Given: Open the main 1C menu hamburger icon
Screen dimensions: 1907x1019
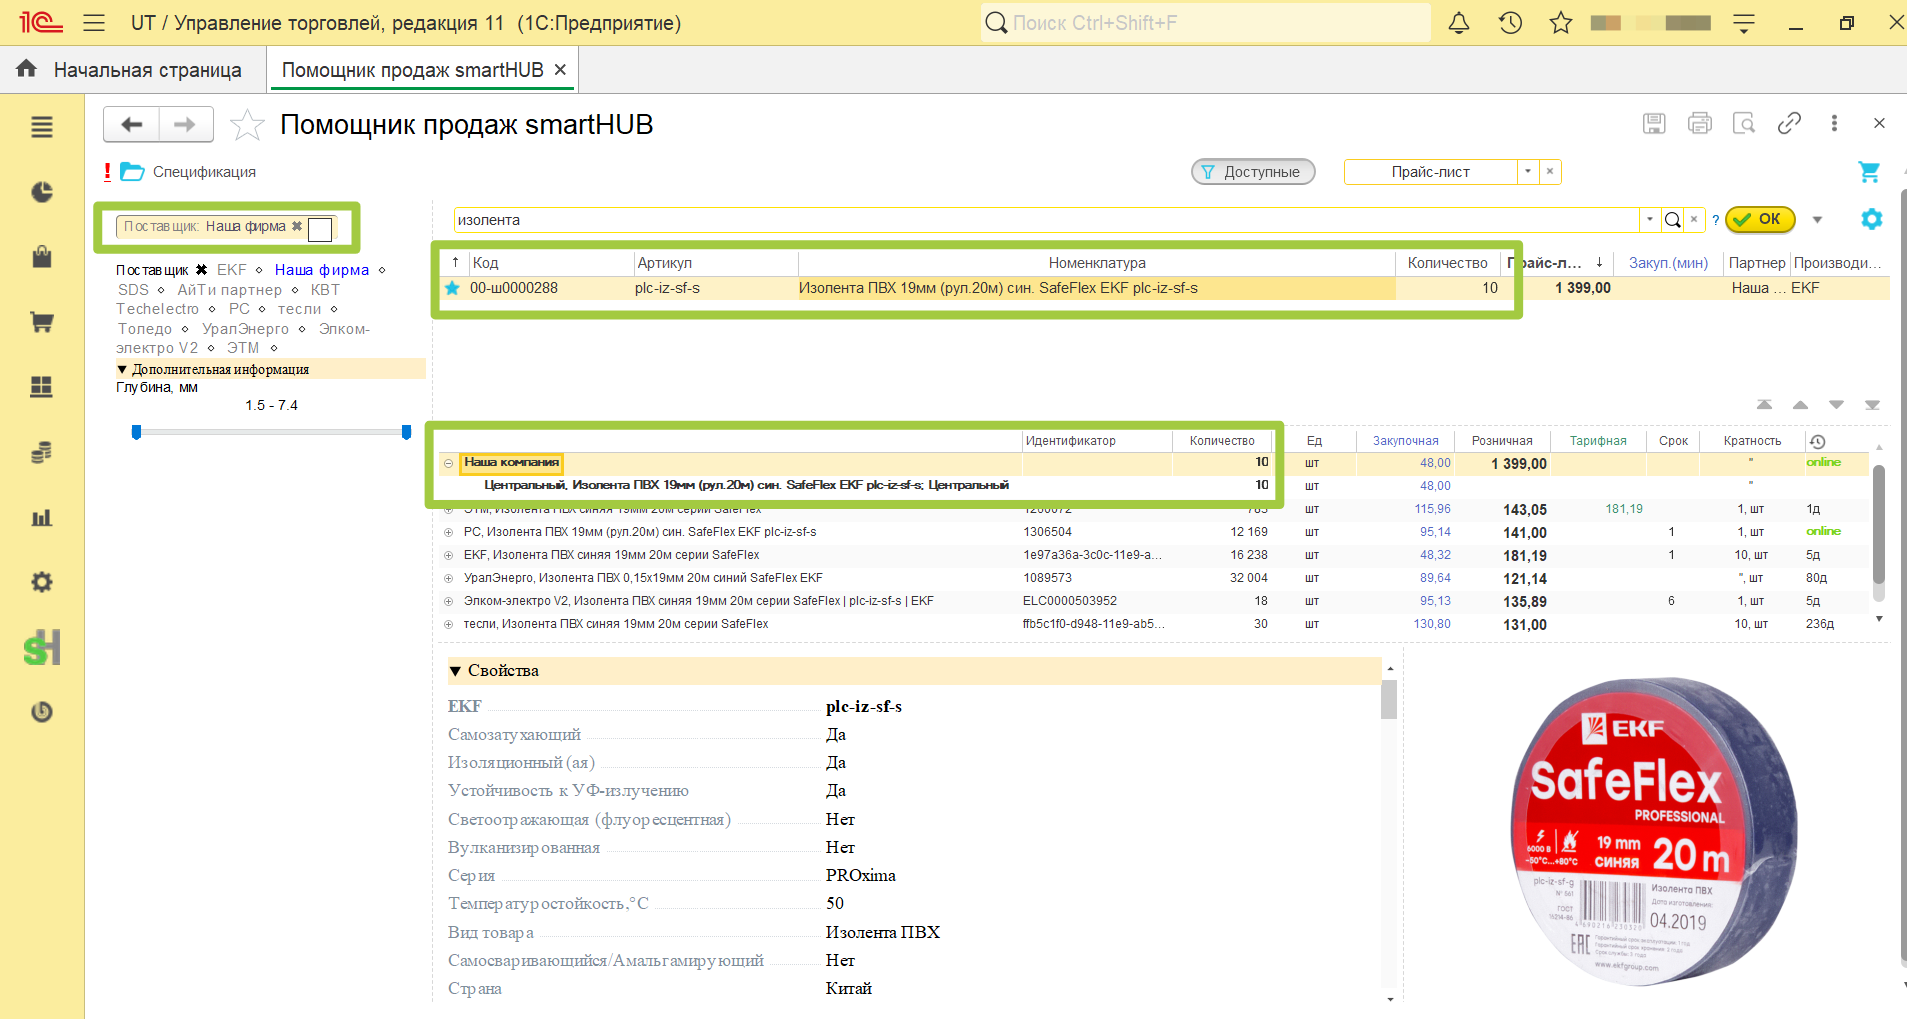Looking at the screenshot, I should pos(94,22).
